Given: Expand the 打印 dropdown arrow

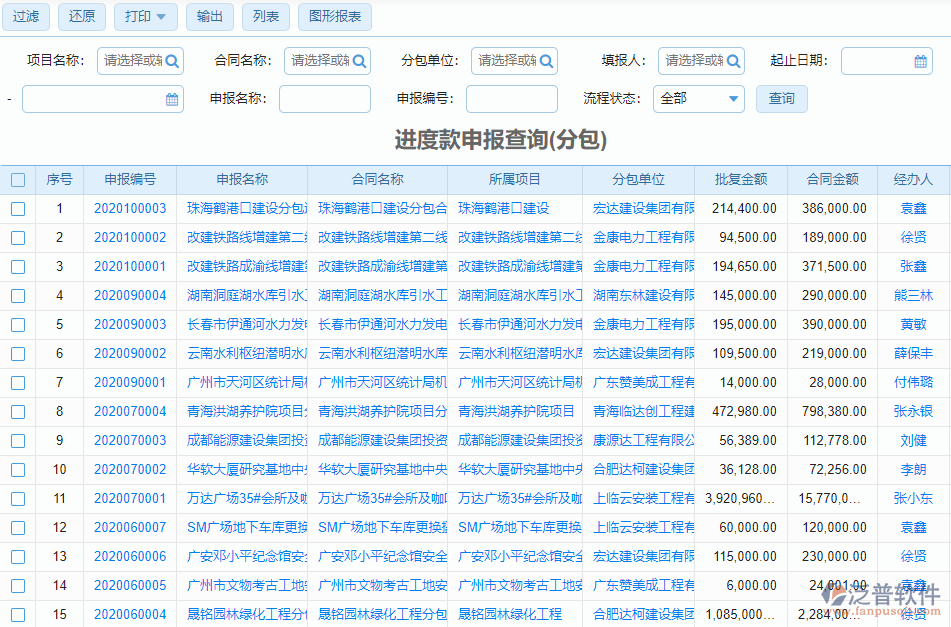Looking at the screenshot, I should pyautogui.click(x=160, y=17).
